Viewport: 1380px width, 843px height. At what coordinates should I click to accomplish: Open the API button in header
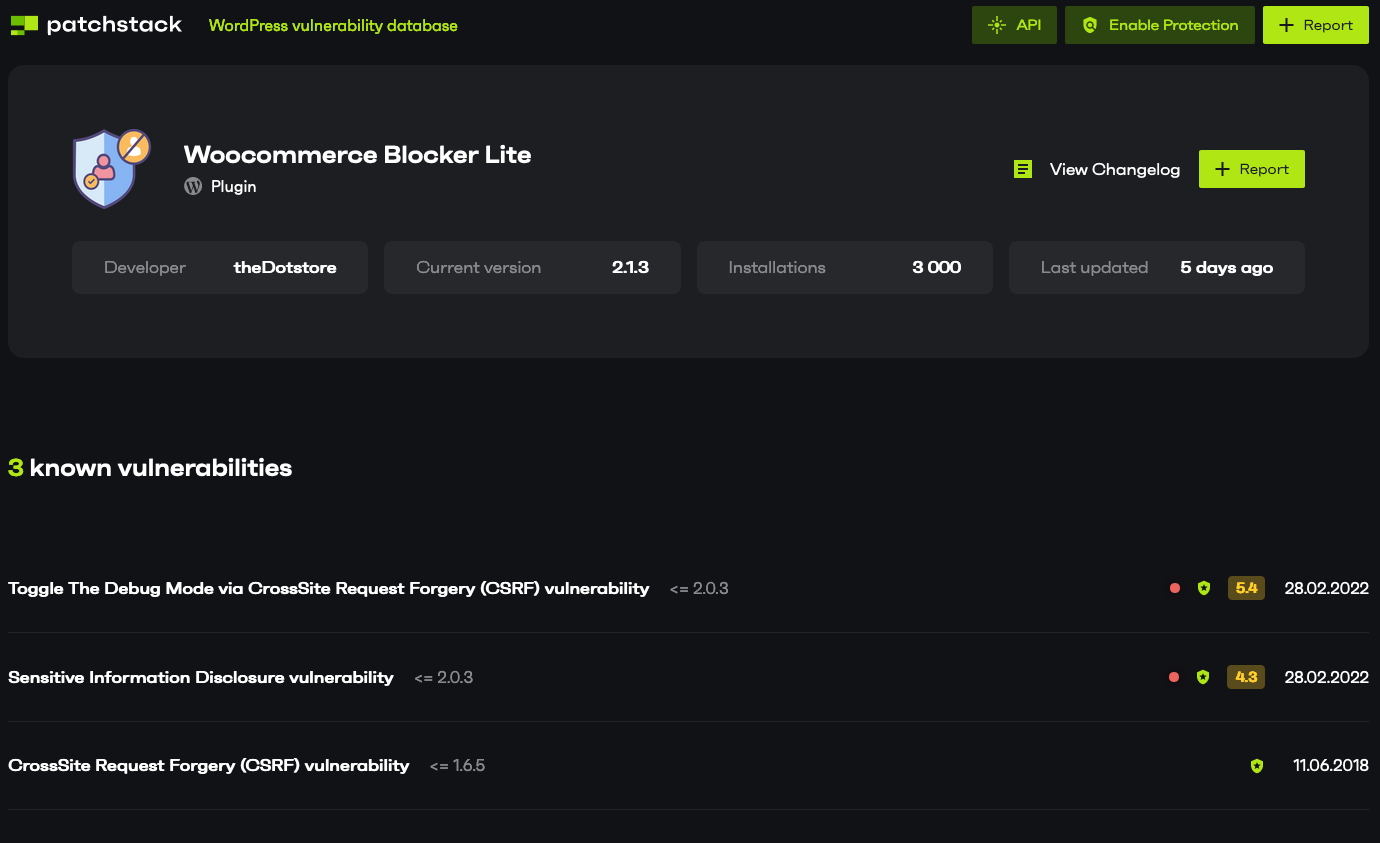(1014, 25)
